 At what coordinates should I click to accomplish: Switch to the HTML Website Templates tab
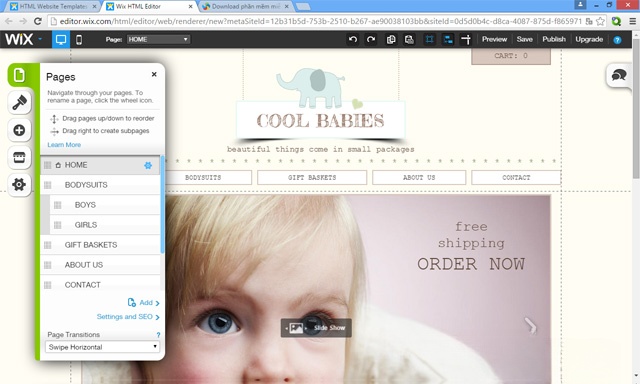tap(53, 7)
